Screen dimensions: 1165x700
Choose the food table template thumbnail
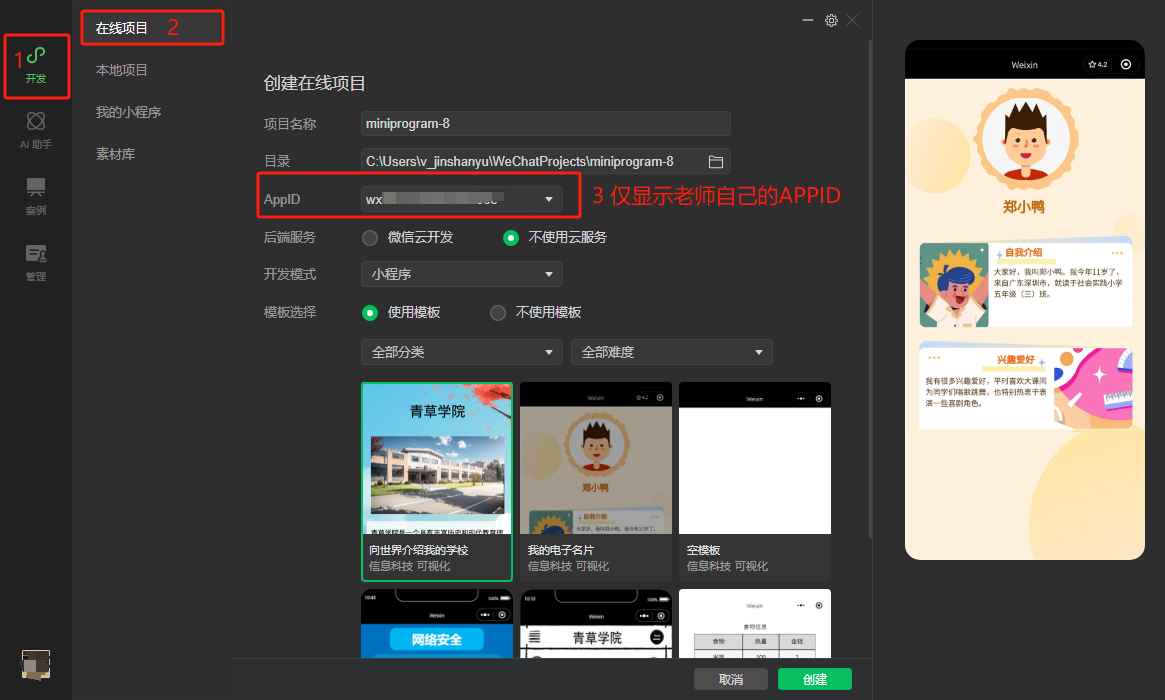755,623
